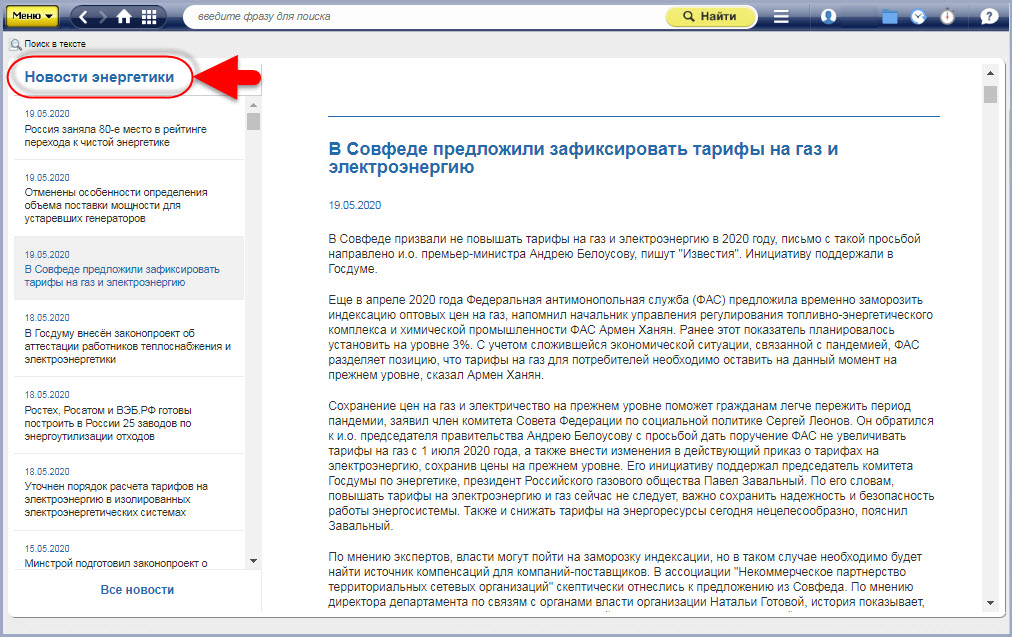
Task: Open the Новости энергетики section heading
Action: click(x=99, y=77)
